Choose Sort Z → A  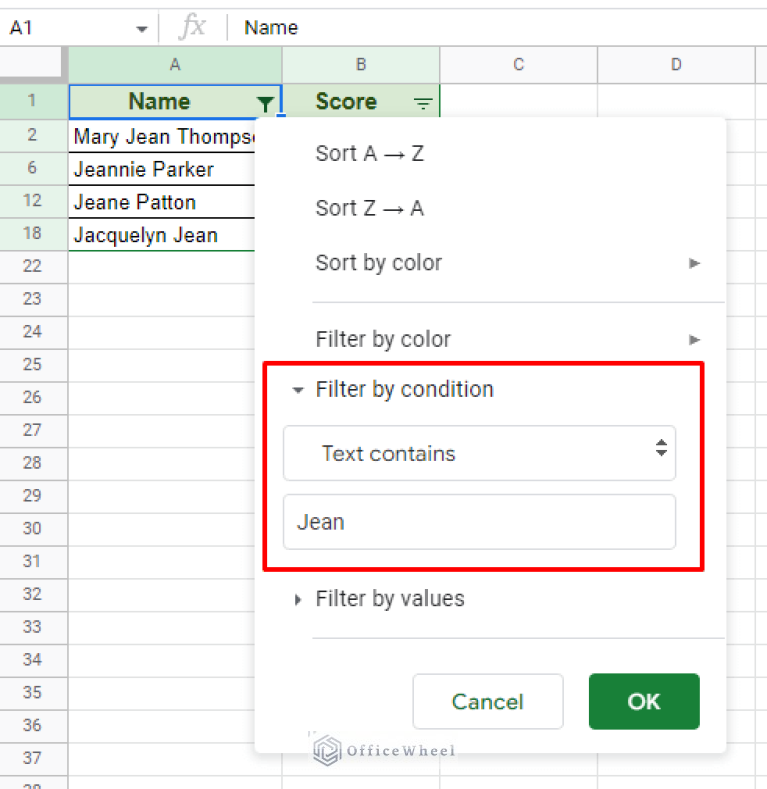369,208
